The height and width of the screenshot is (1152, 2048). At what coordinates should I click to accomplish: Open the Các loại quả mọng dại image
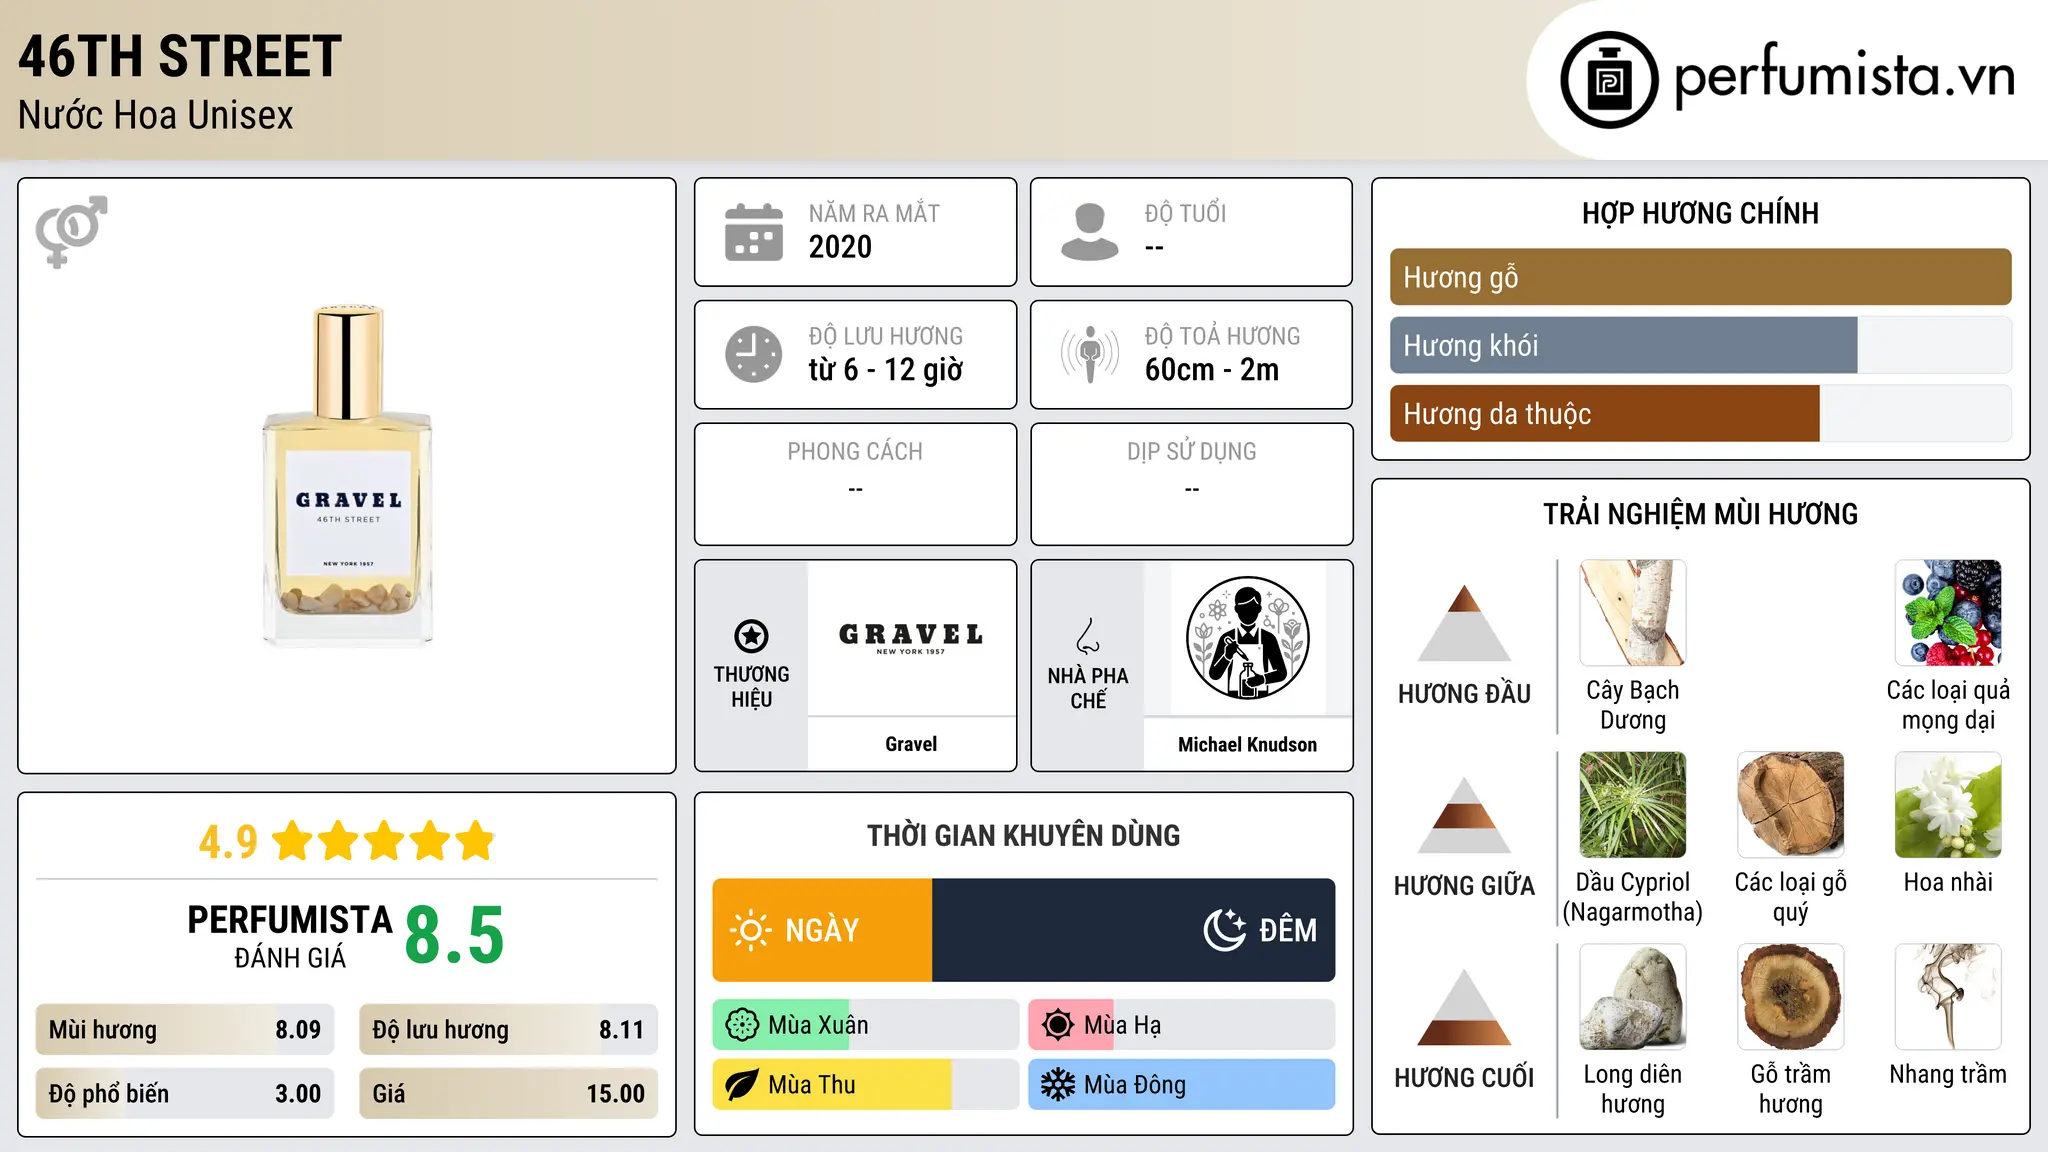point(1948,613)
